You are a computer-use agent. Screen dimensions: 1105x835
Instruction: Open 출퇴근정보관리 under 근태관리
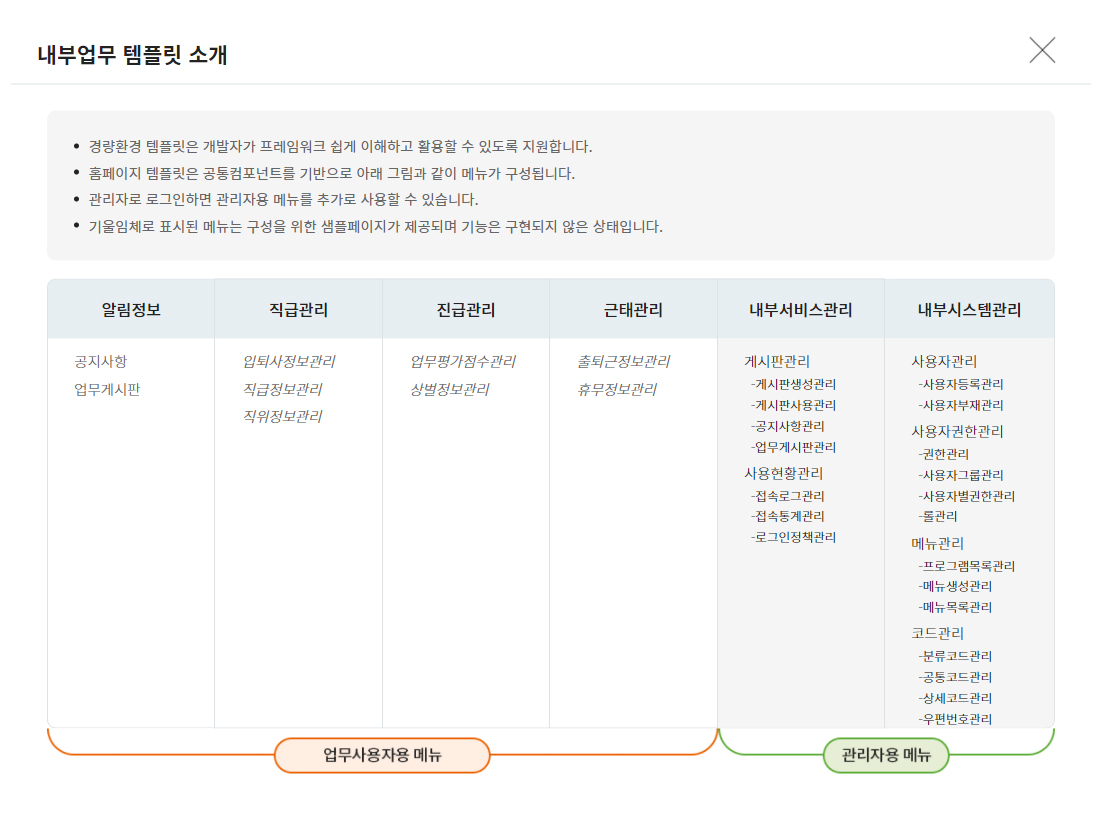(623, 361)
